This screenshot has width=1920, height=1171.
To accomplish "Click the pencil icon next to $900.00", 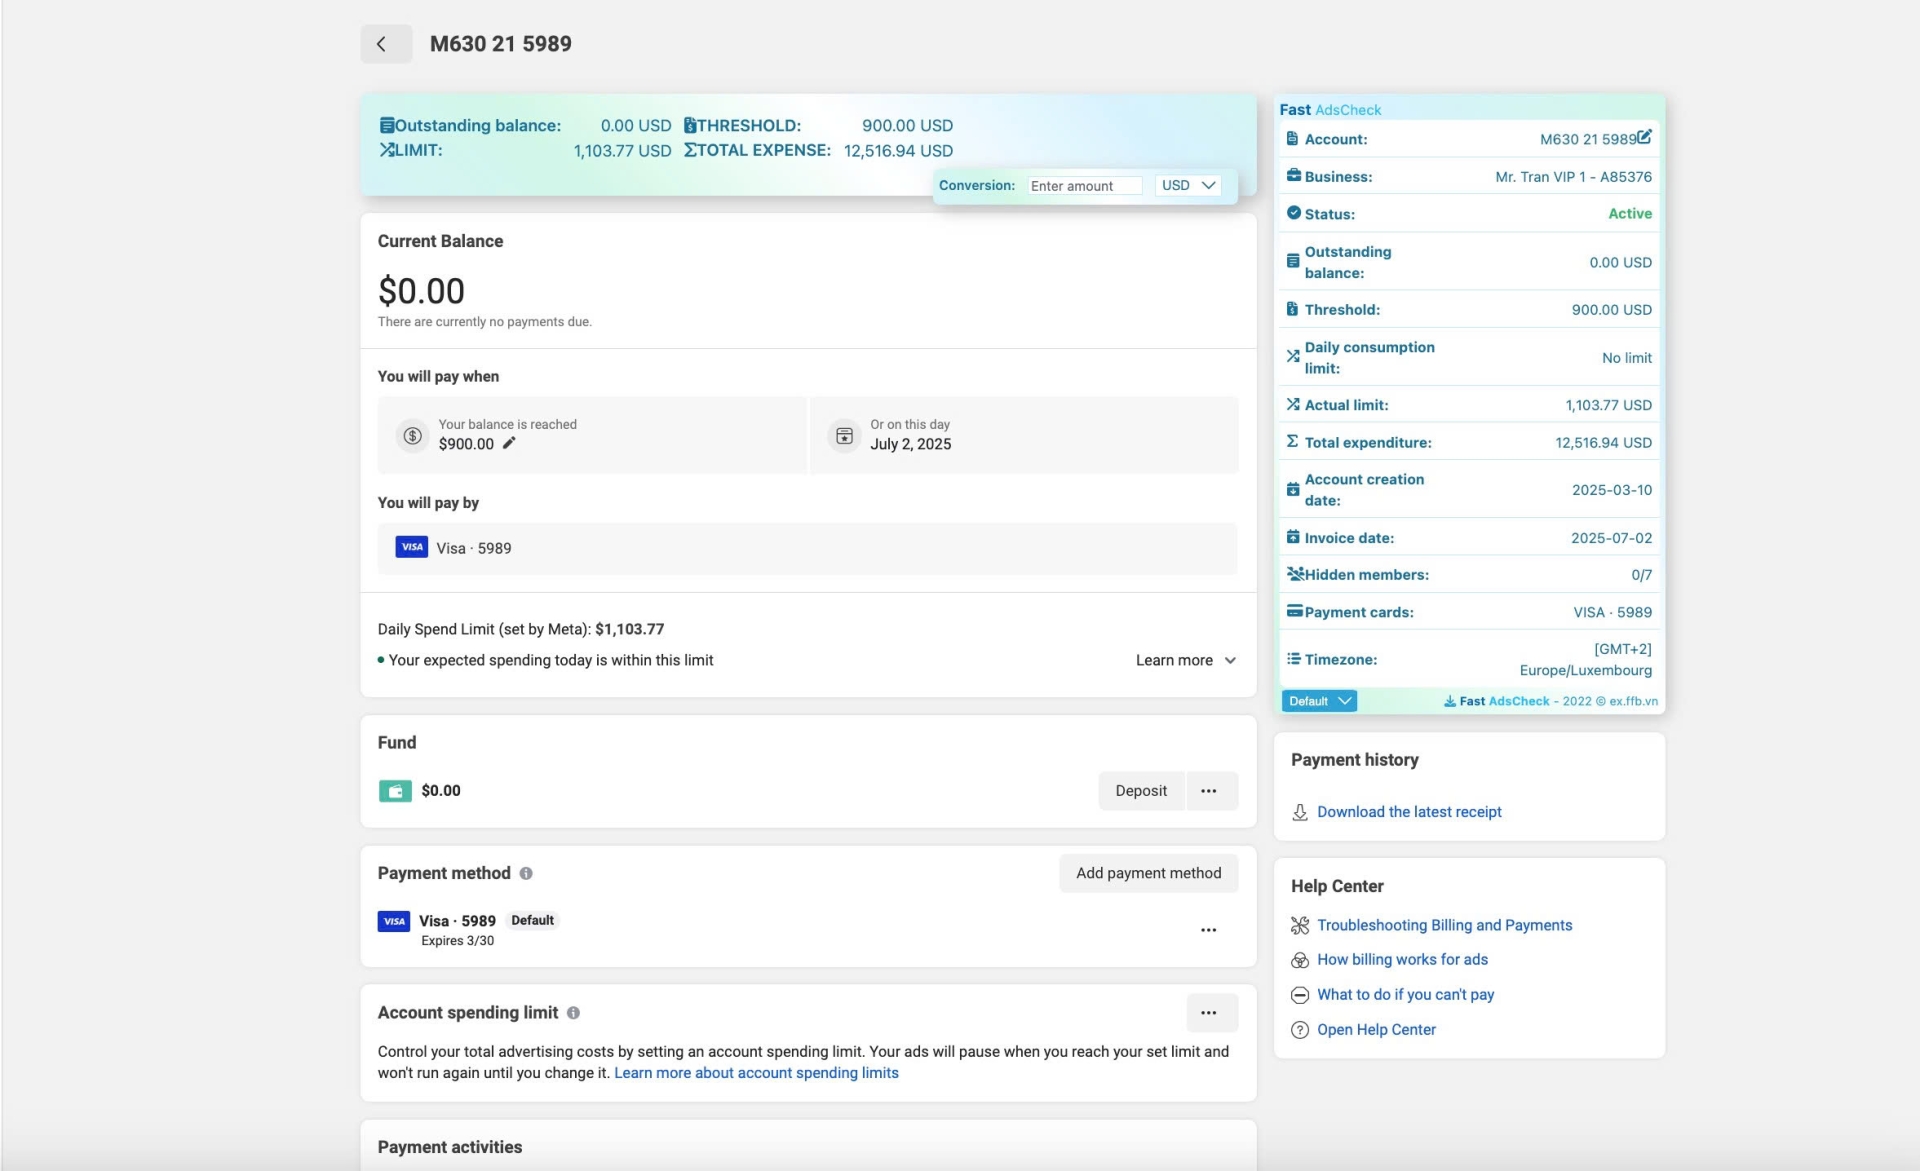I will pyautogui.click(x=509, y=443).
